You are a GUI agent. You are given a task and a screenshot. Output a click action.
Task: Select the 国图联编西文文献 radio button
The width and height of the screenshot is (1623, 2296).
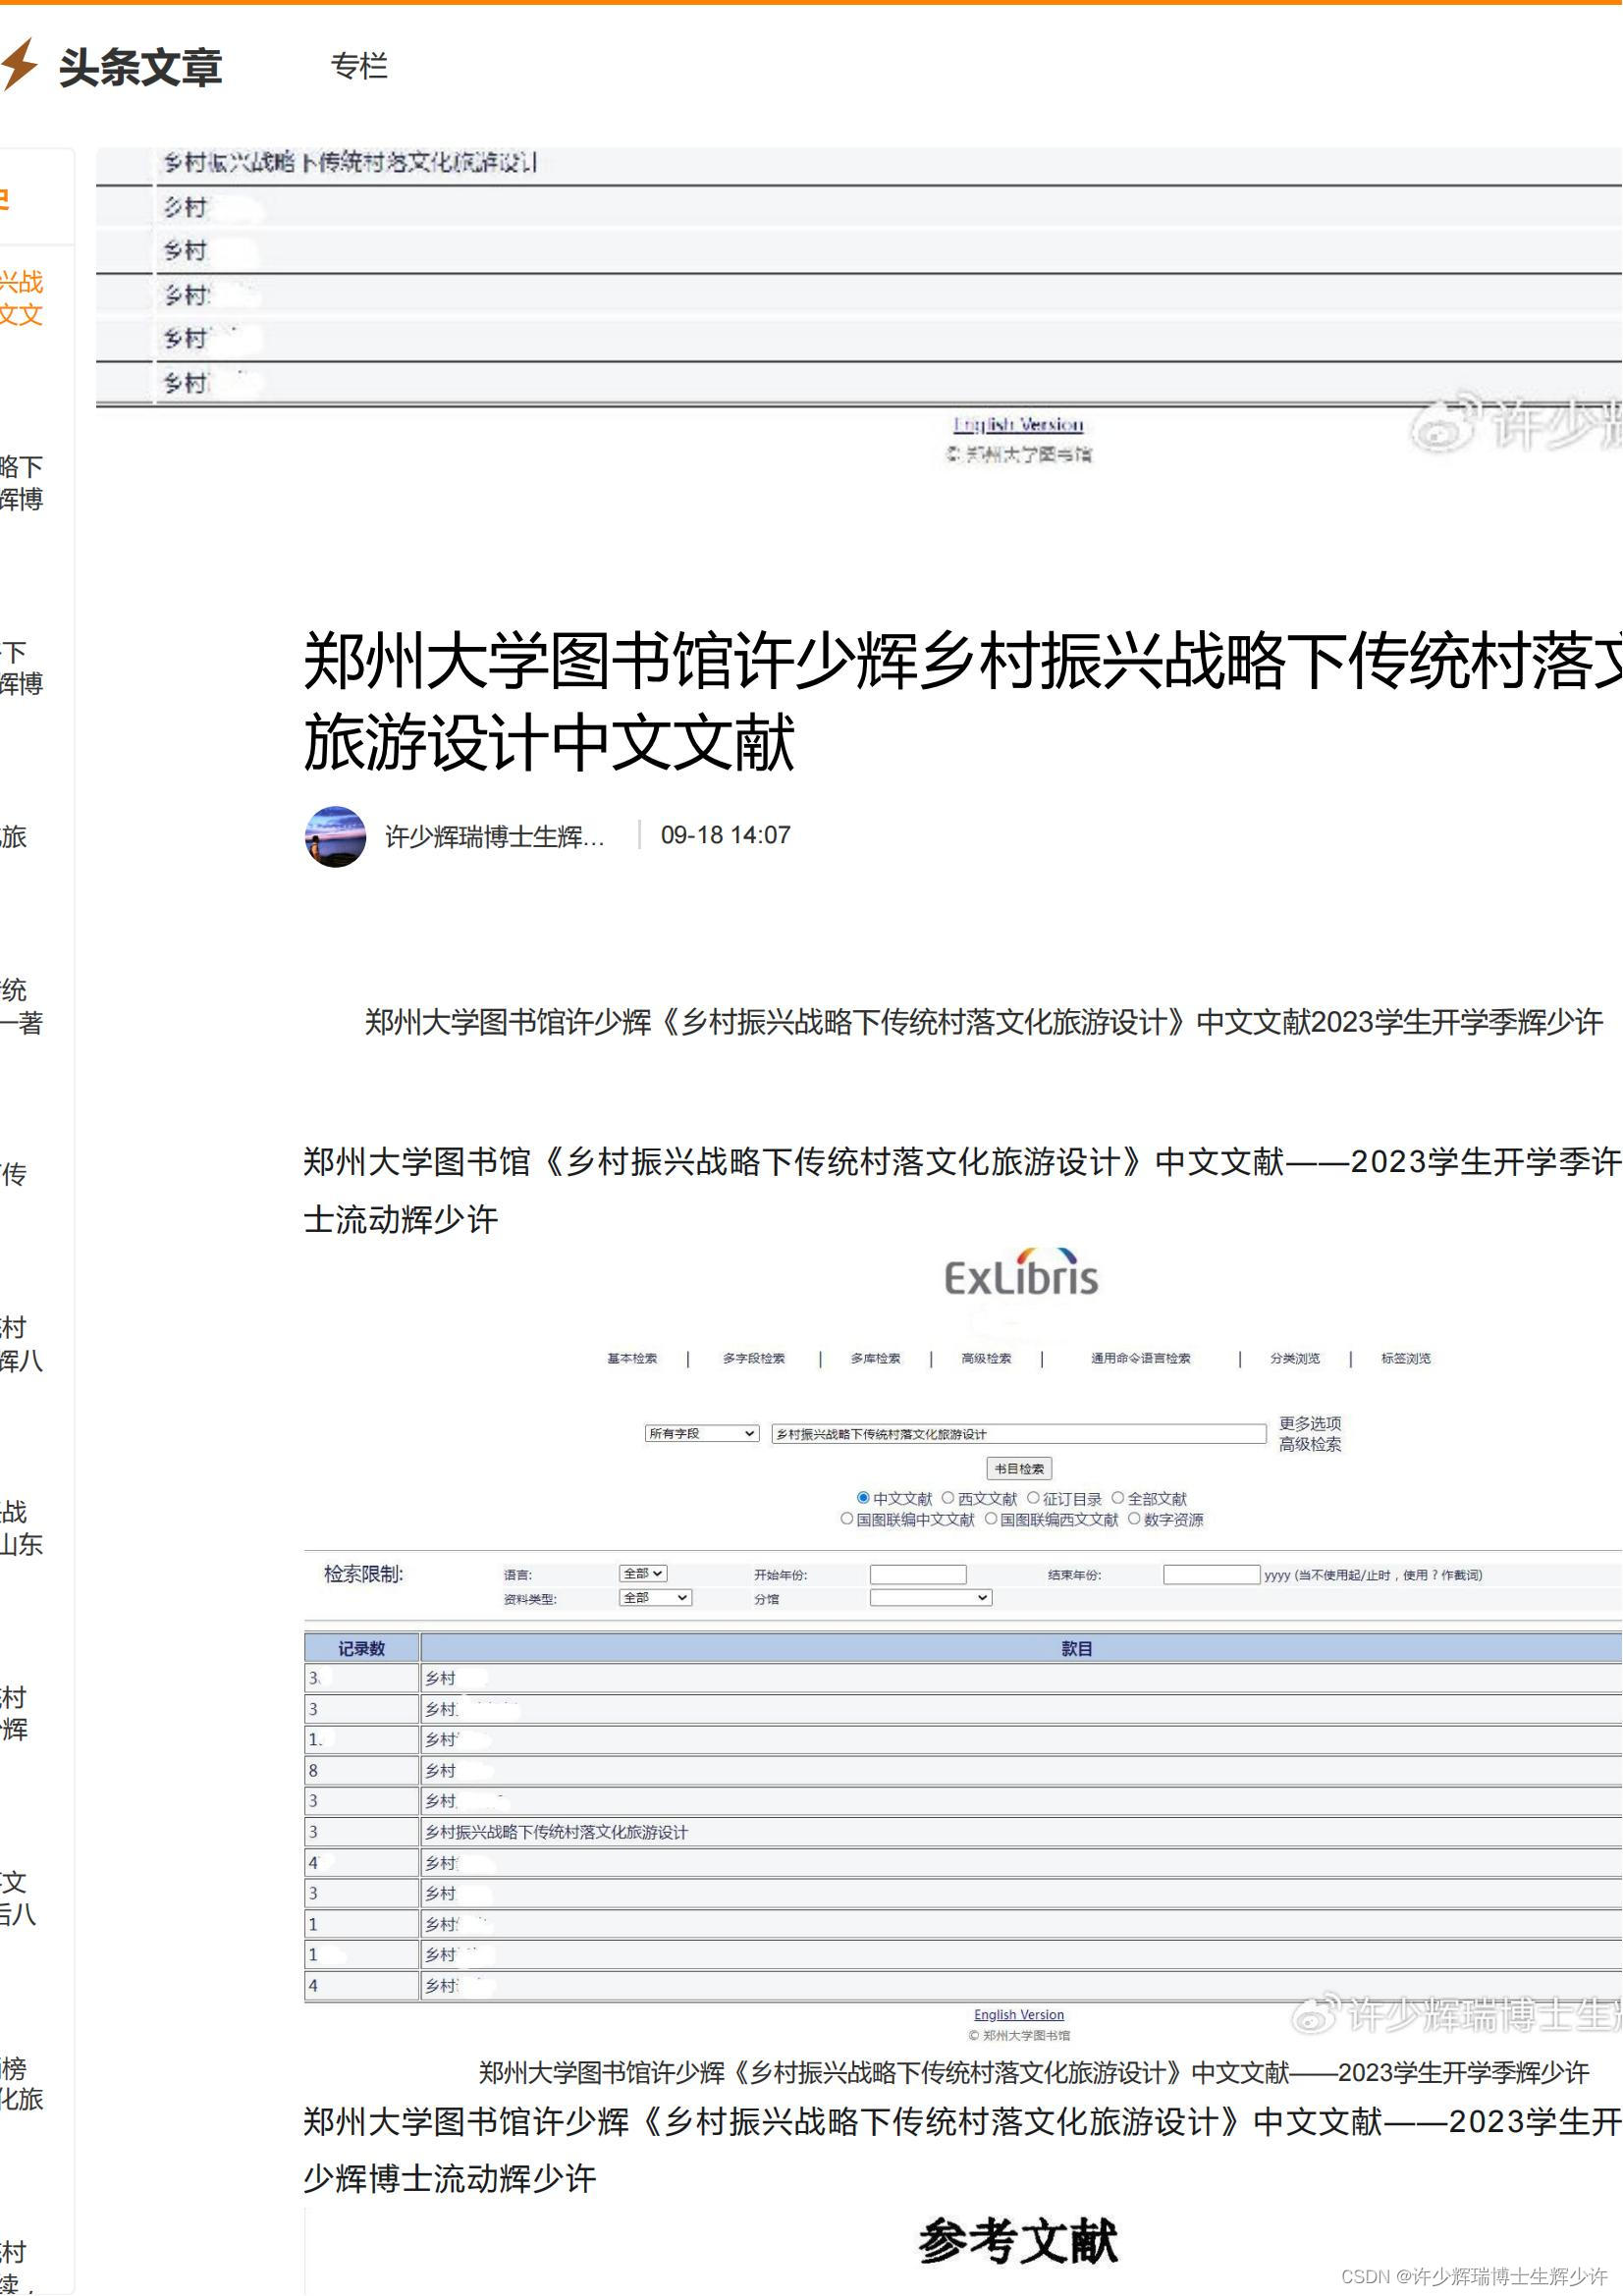tap(991, 1519)
